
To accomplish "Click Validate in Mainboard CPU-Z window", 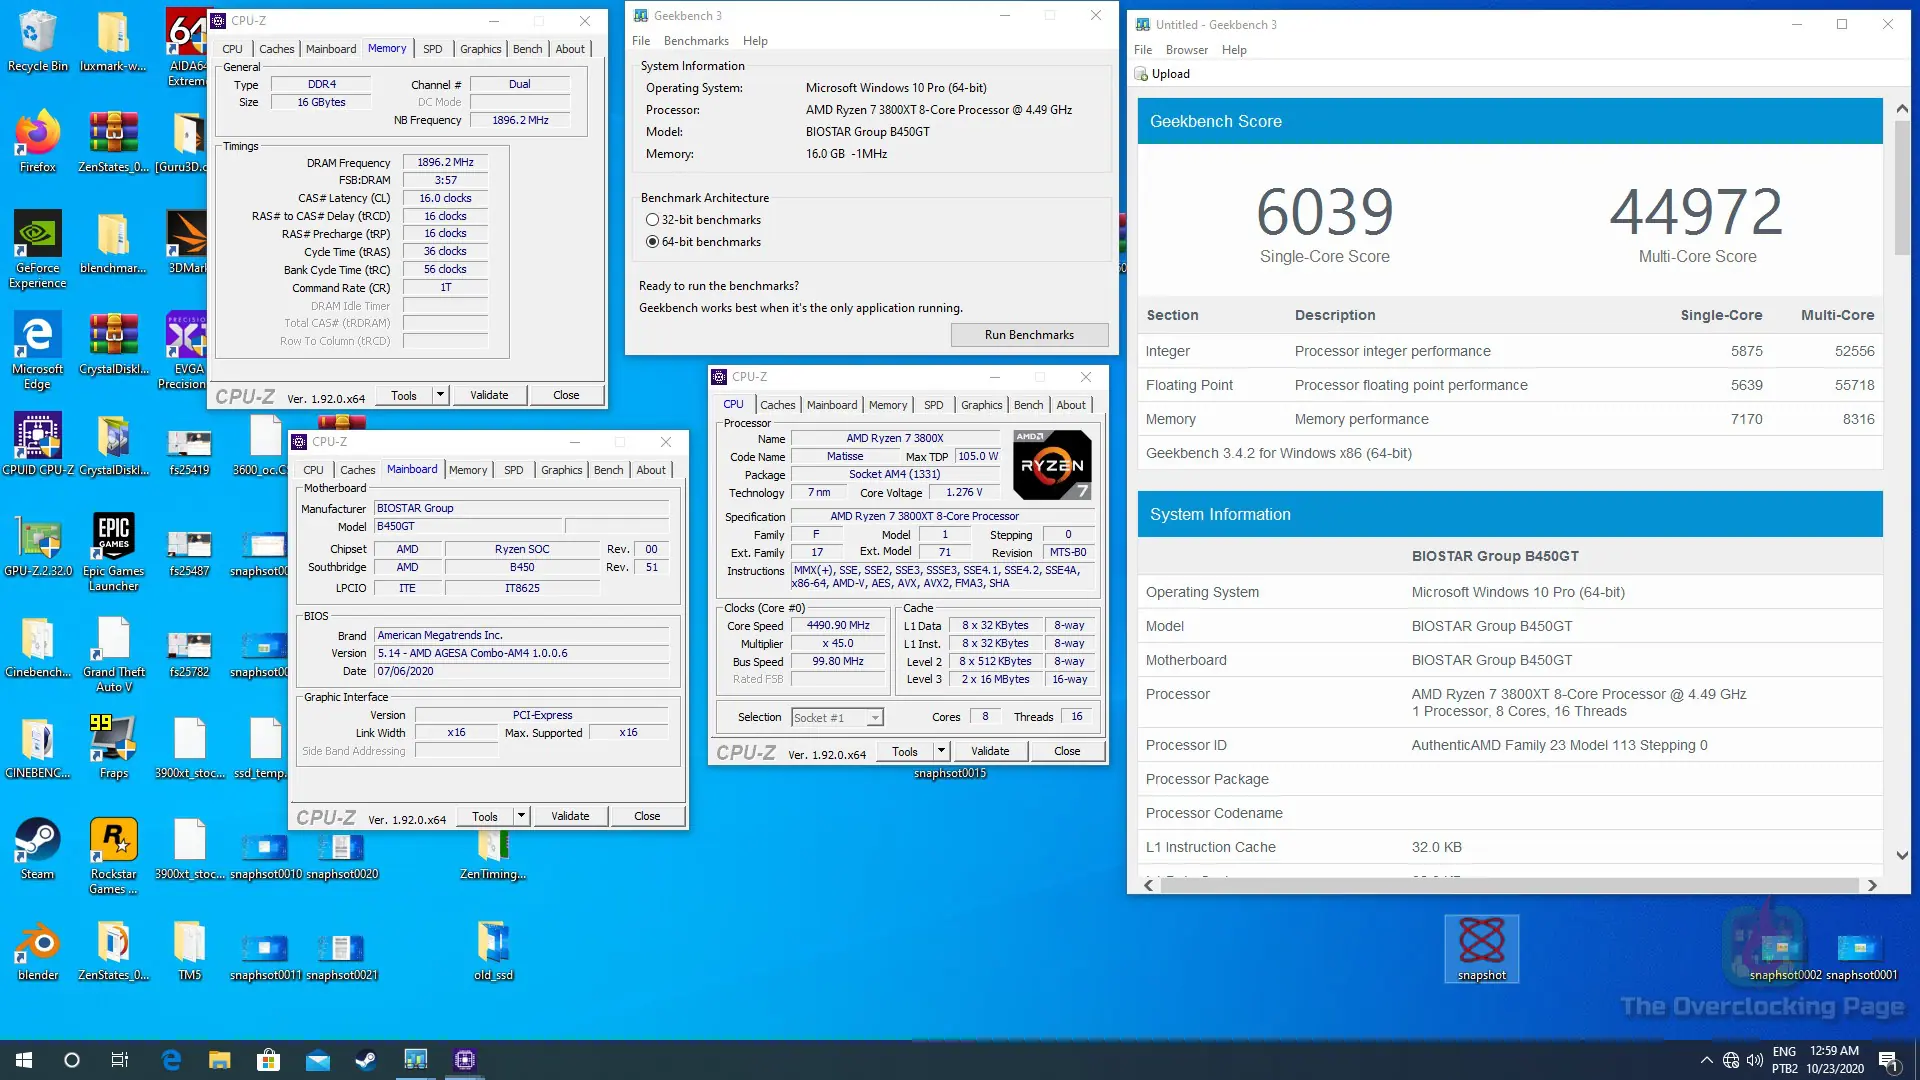I will tap(570, 816).
